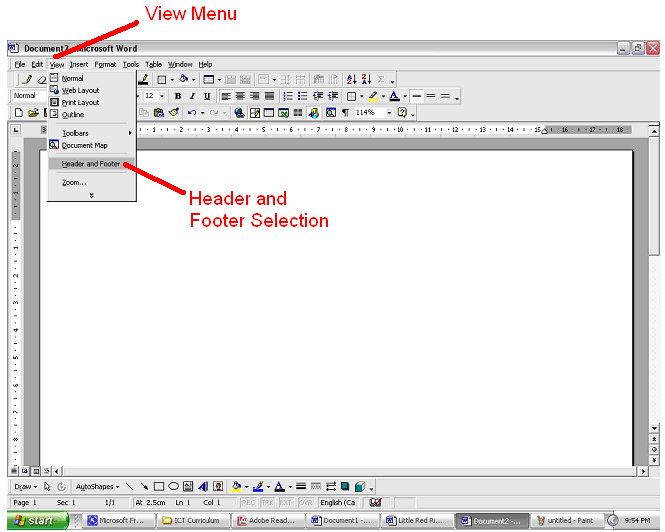Screen dimensions: 665x532
Task: Open a file with the folder icon
Action: coord(33,112)
